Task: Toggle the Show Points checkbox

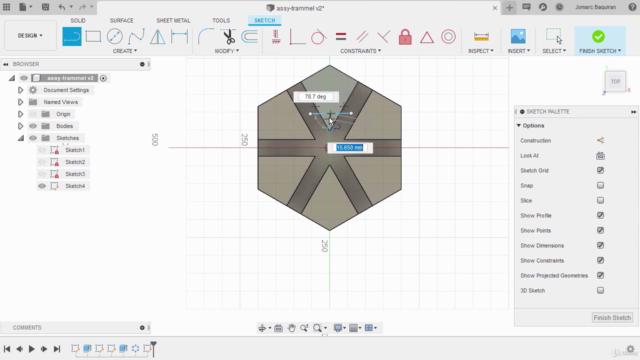Action: [x=600, y=230]
